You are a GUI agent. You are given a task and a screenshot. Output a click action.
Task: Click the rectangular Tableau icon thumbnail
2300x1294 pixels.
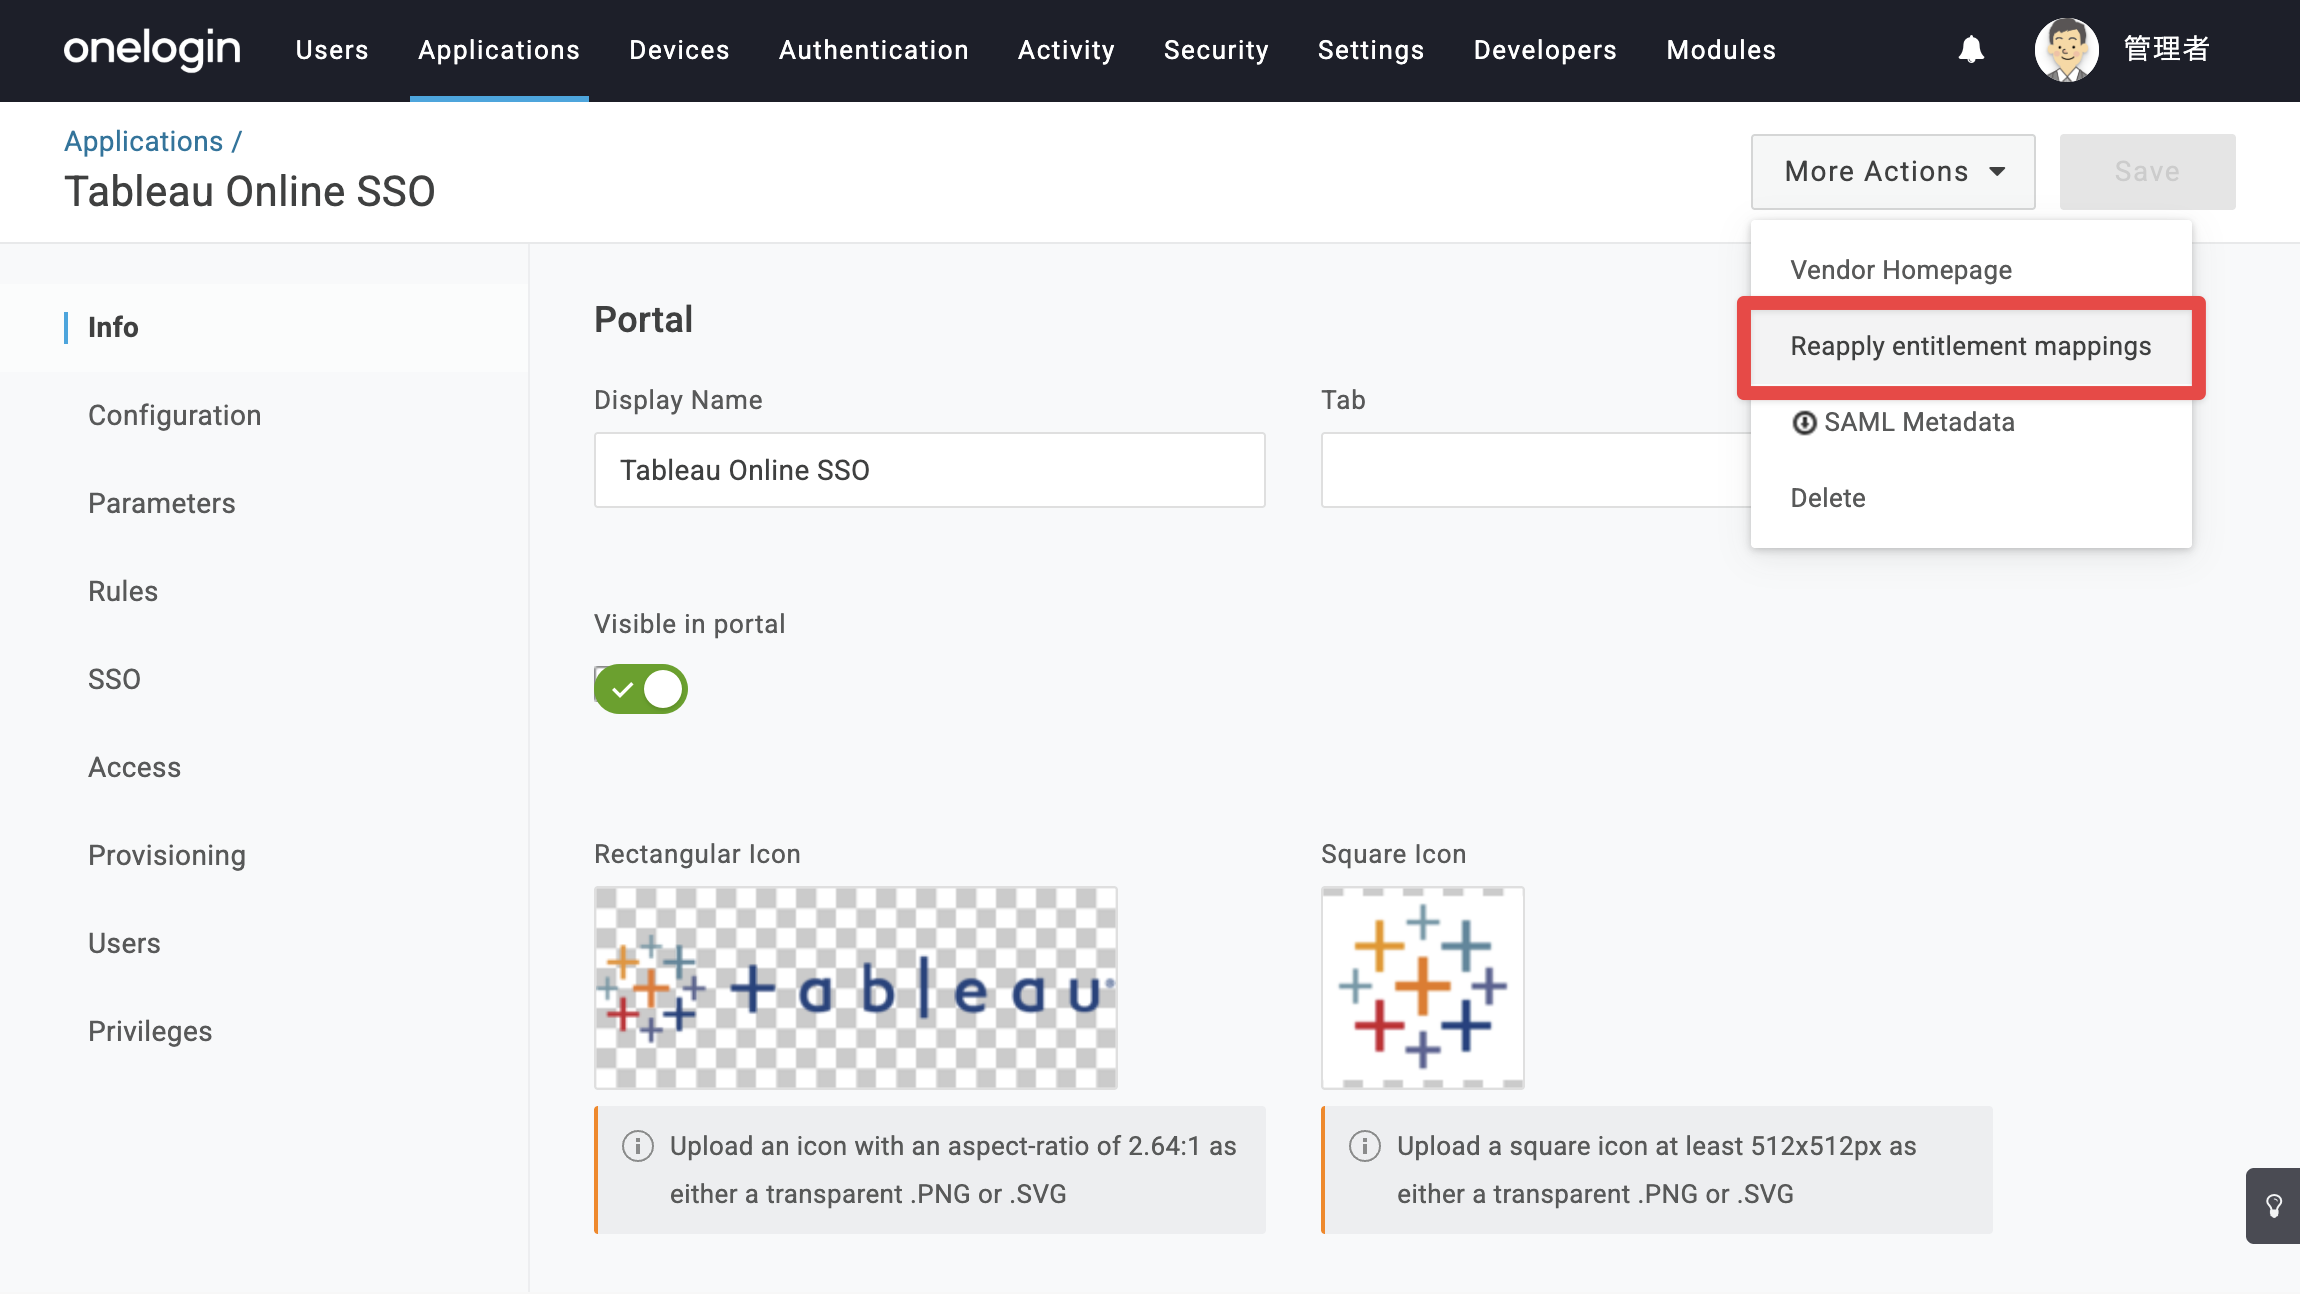click(856, 988)
